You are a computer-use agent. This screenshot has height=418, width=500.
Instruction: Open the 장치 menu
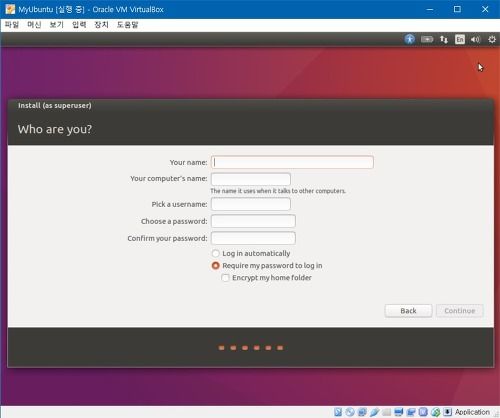(101, 24)
